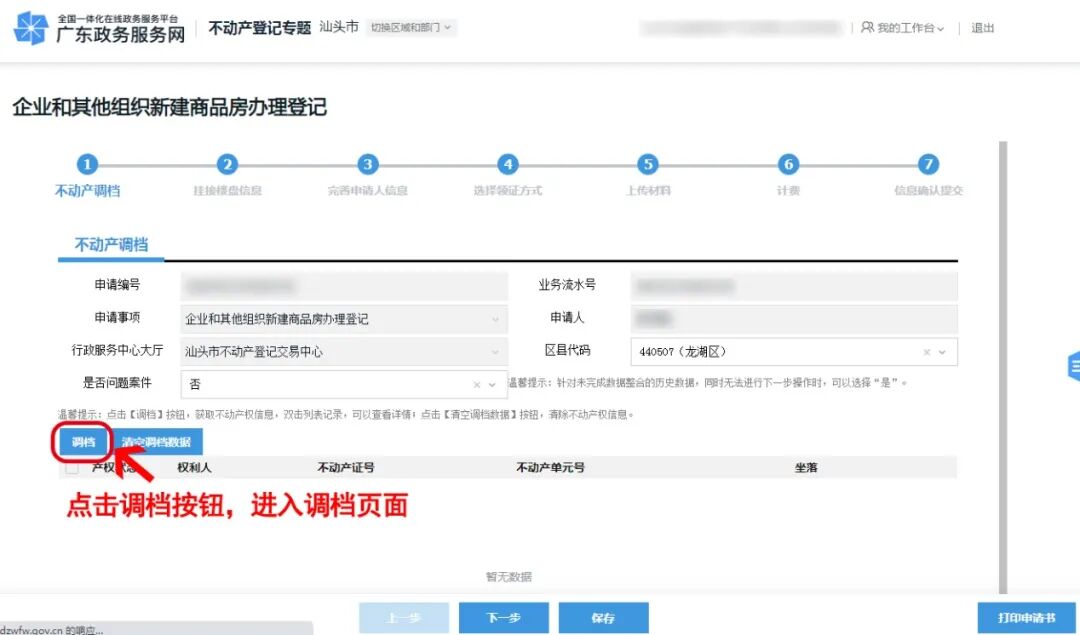点击步骤图标 4「选择领证方式」
1080x635 pixels.
click(x=507, y=164)
